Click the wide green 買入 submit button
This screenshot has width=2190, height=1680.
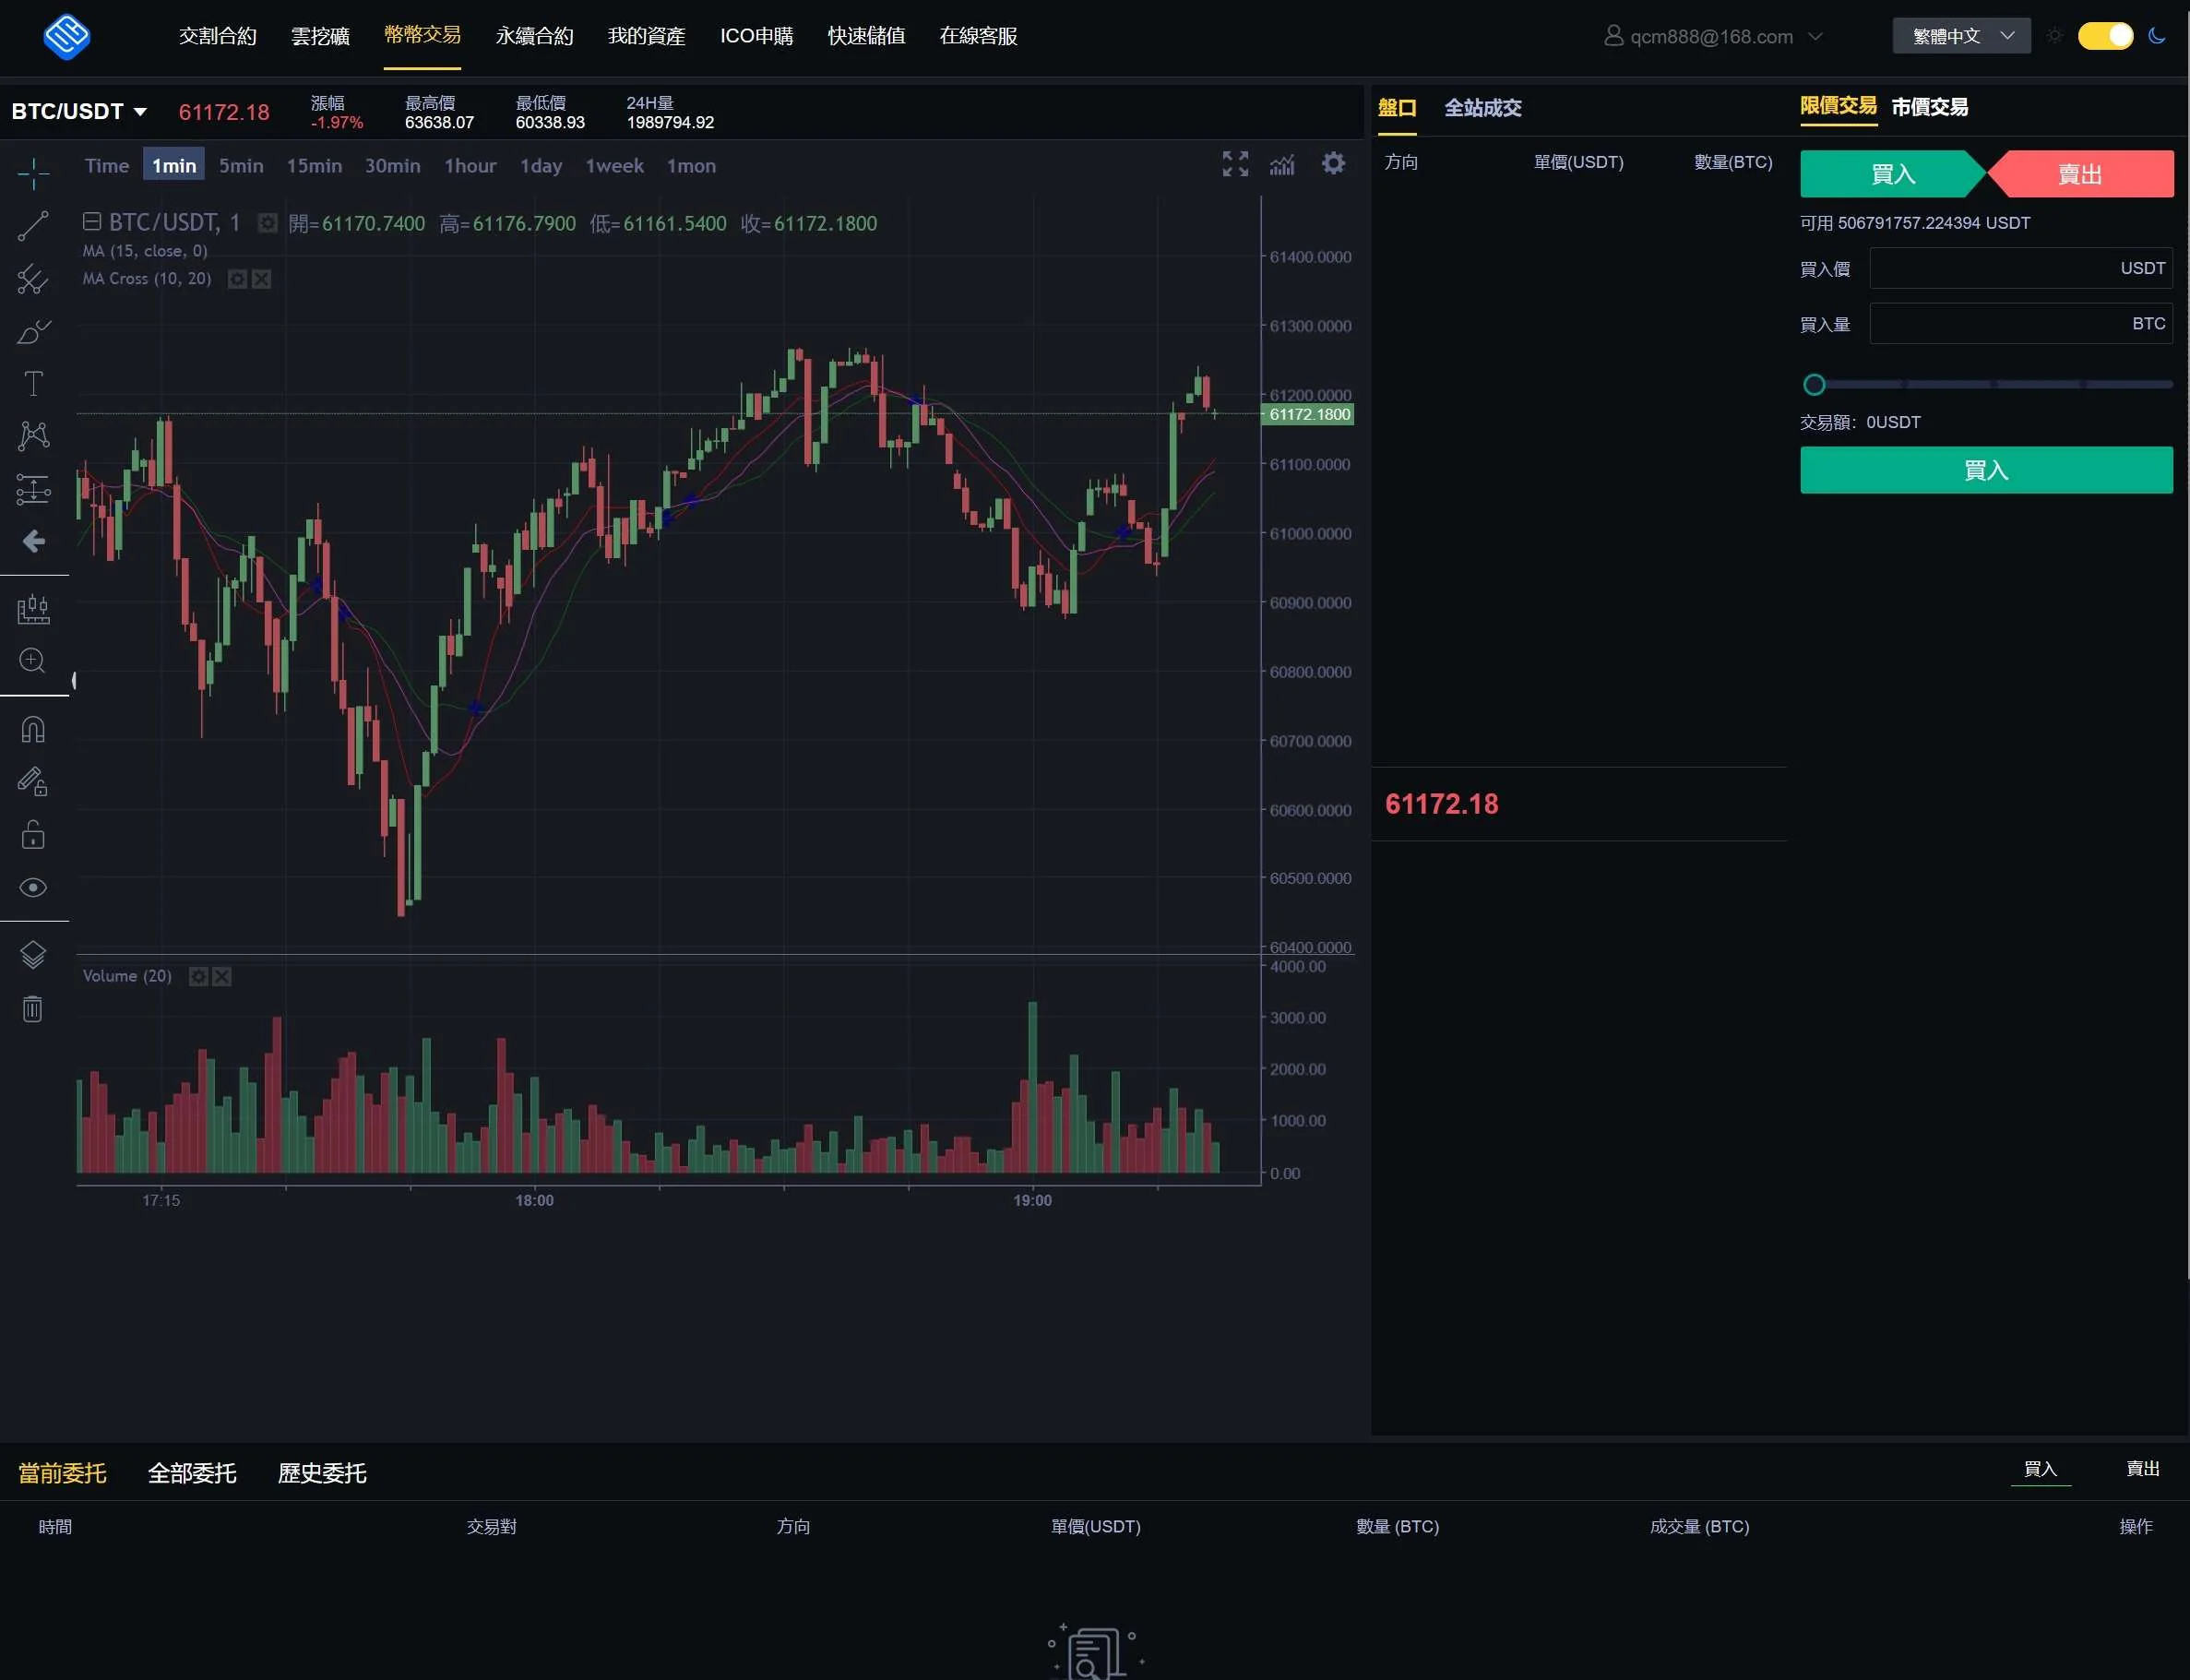[1986, 470]
